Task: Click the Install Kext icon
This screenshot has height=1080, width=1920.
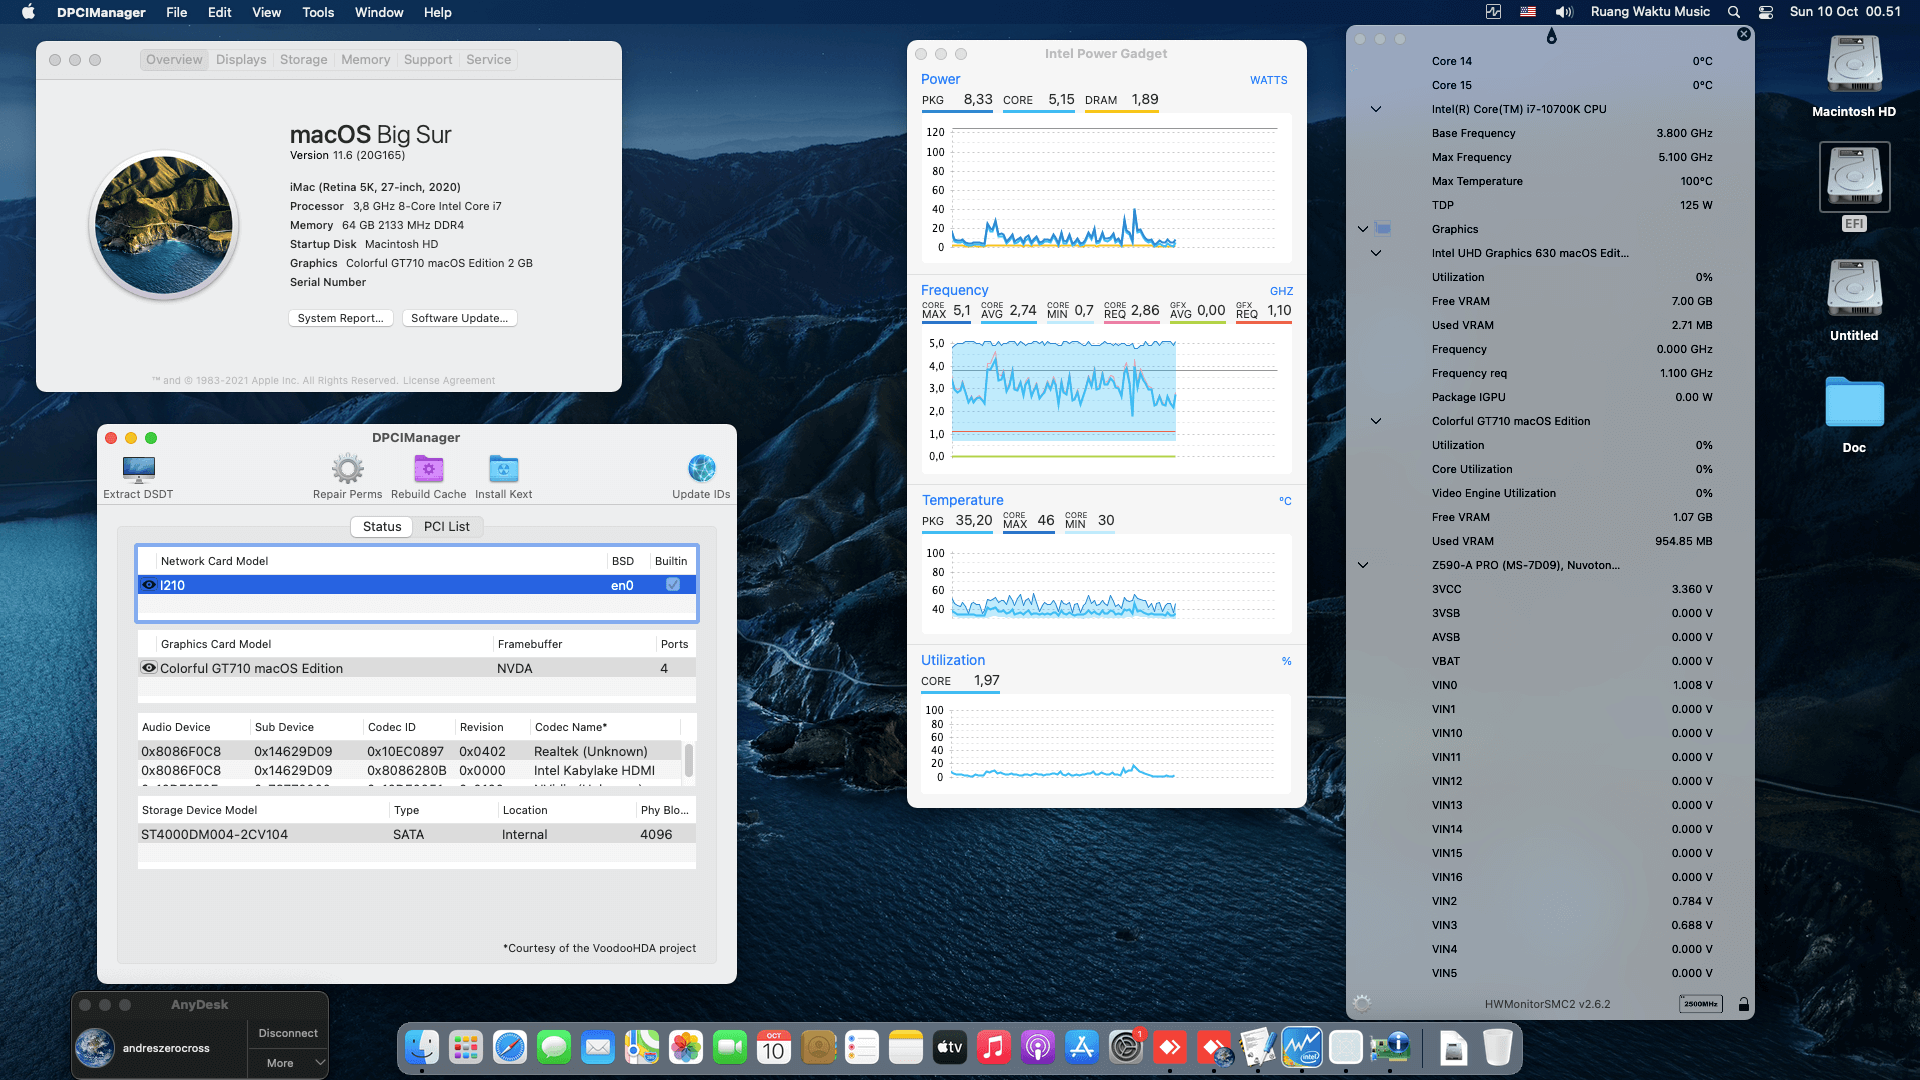Action: [x=503, y=468]
